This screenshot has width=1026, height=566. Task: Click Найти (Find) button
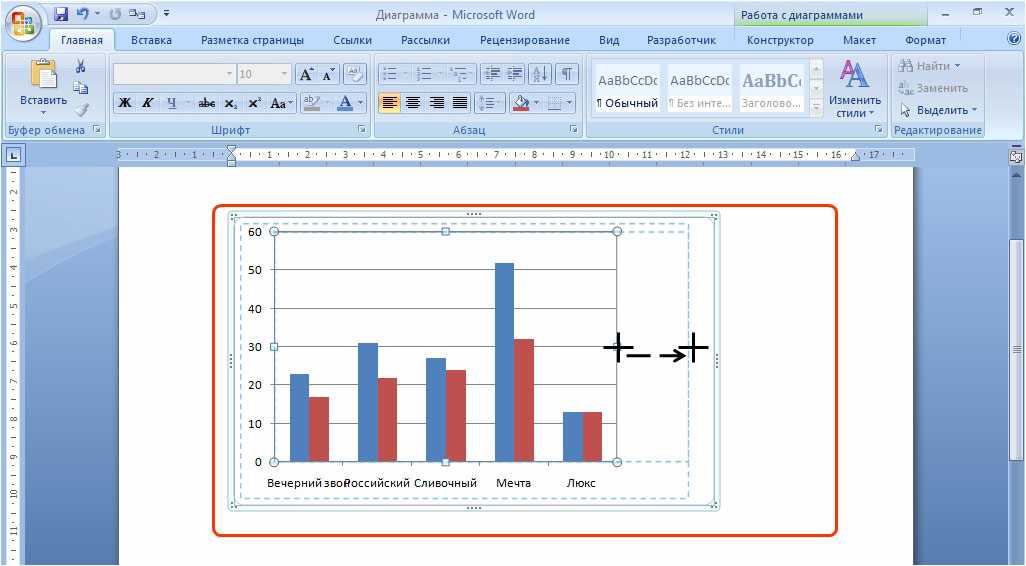pyautogui.click(x=930, y=65)
